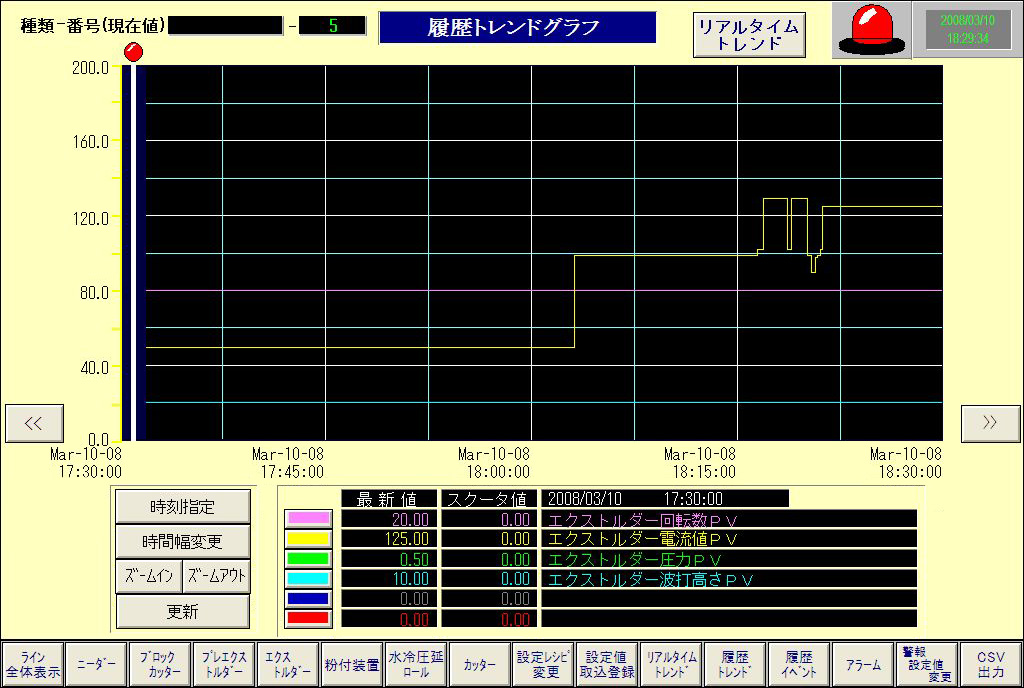Click the 時刻指定 button
Viewport: 1024px width, 688px height.
click(182, 507)
